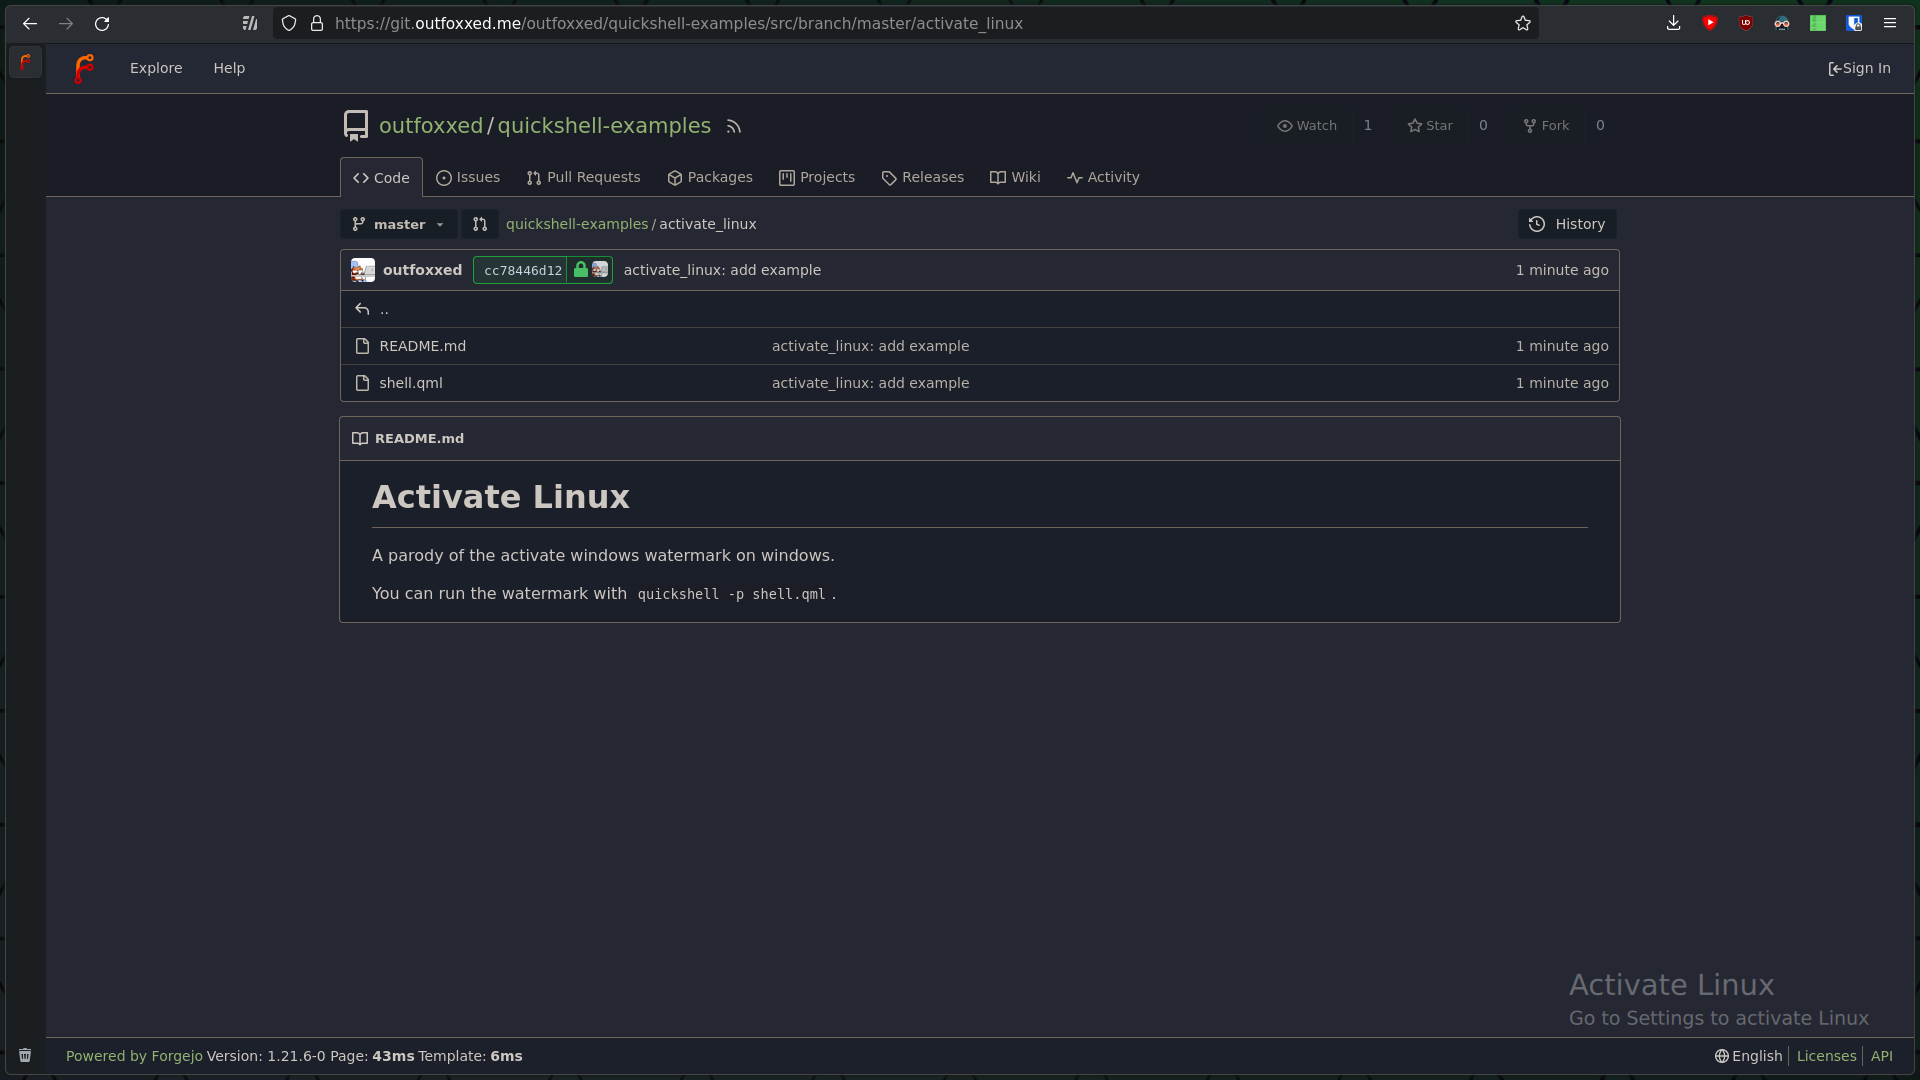This screenshot has height=1080, width=1920.
Task: Click the browser address bar URL
Action: [678, 23]
